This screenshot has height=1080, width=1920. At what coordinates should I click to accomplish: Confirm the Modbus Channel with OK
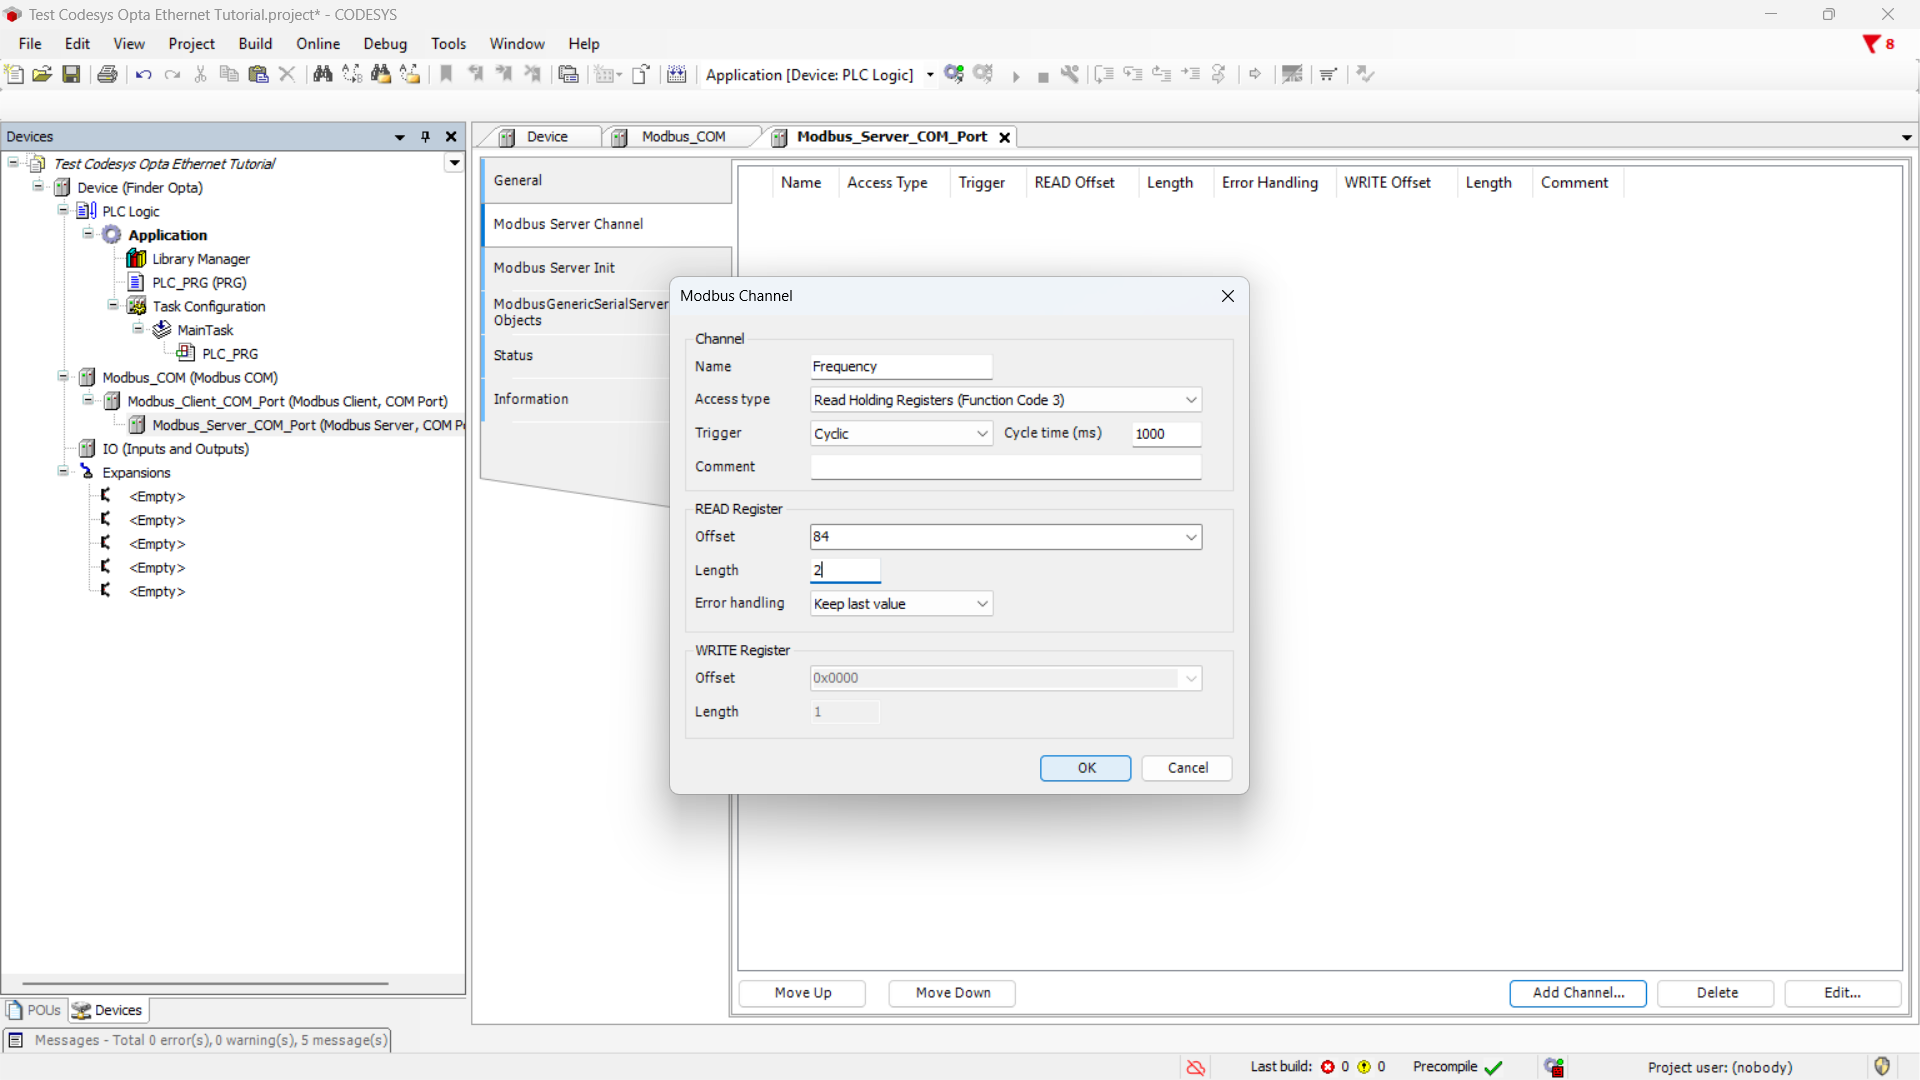[1085, 768]
